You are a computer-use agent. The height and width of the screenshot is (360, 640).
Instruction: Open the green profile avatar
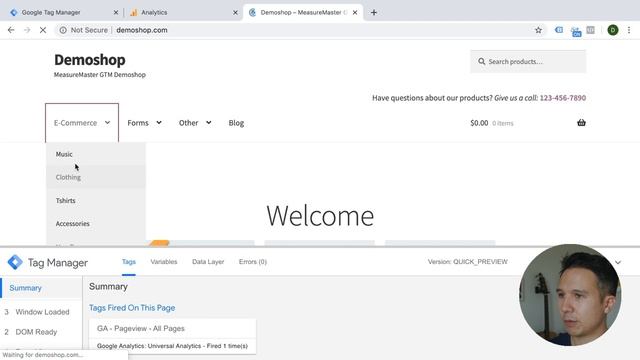coord(613,30)
